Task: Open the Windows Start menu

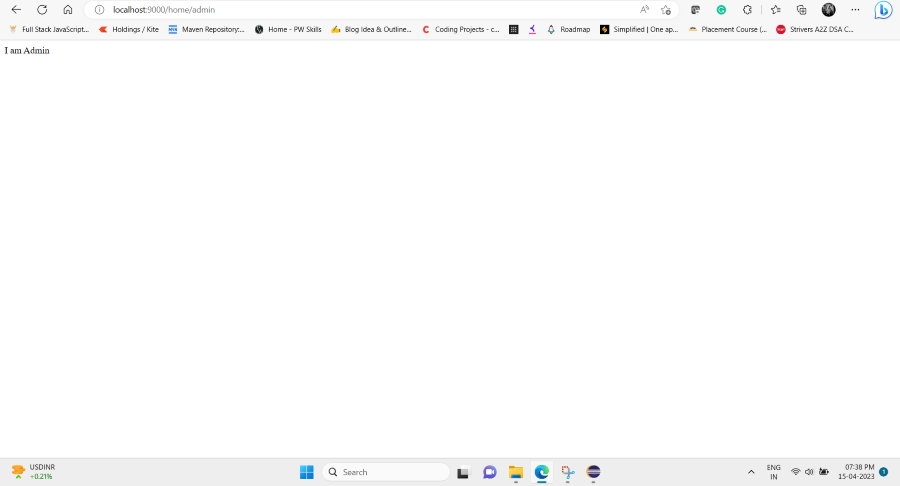Action: pos(307,472)
